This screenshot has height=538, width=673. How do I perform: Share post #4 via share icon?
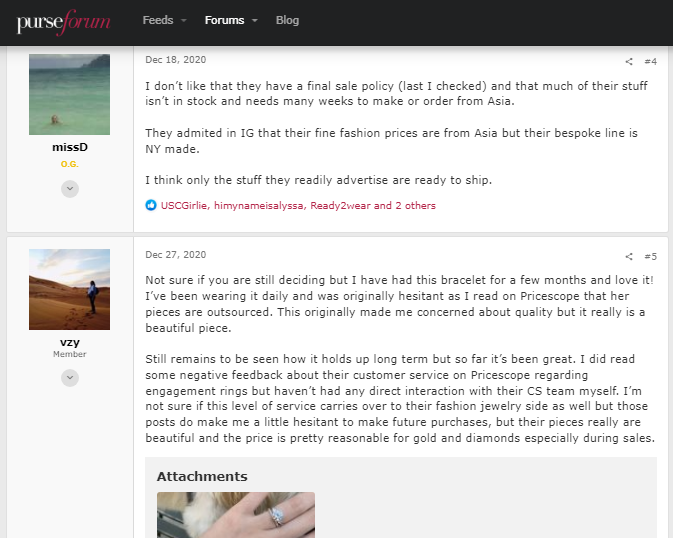(x=629, y=61)
